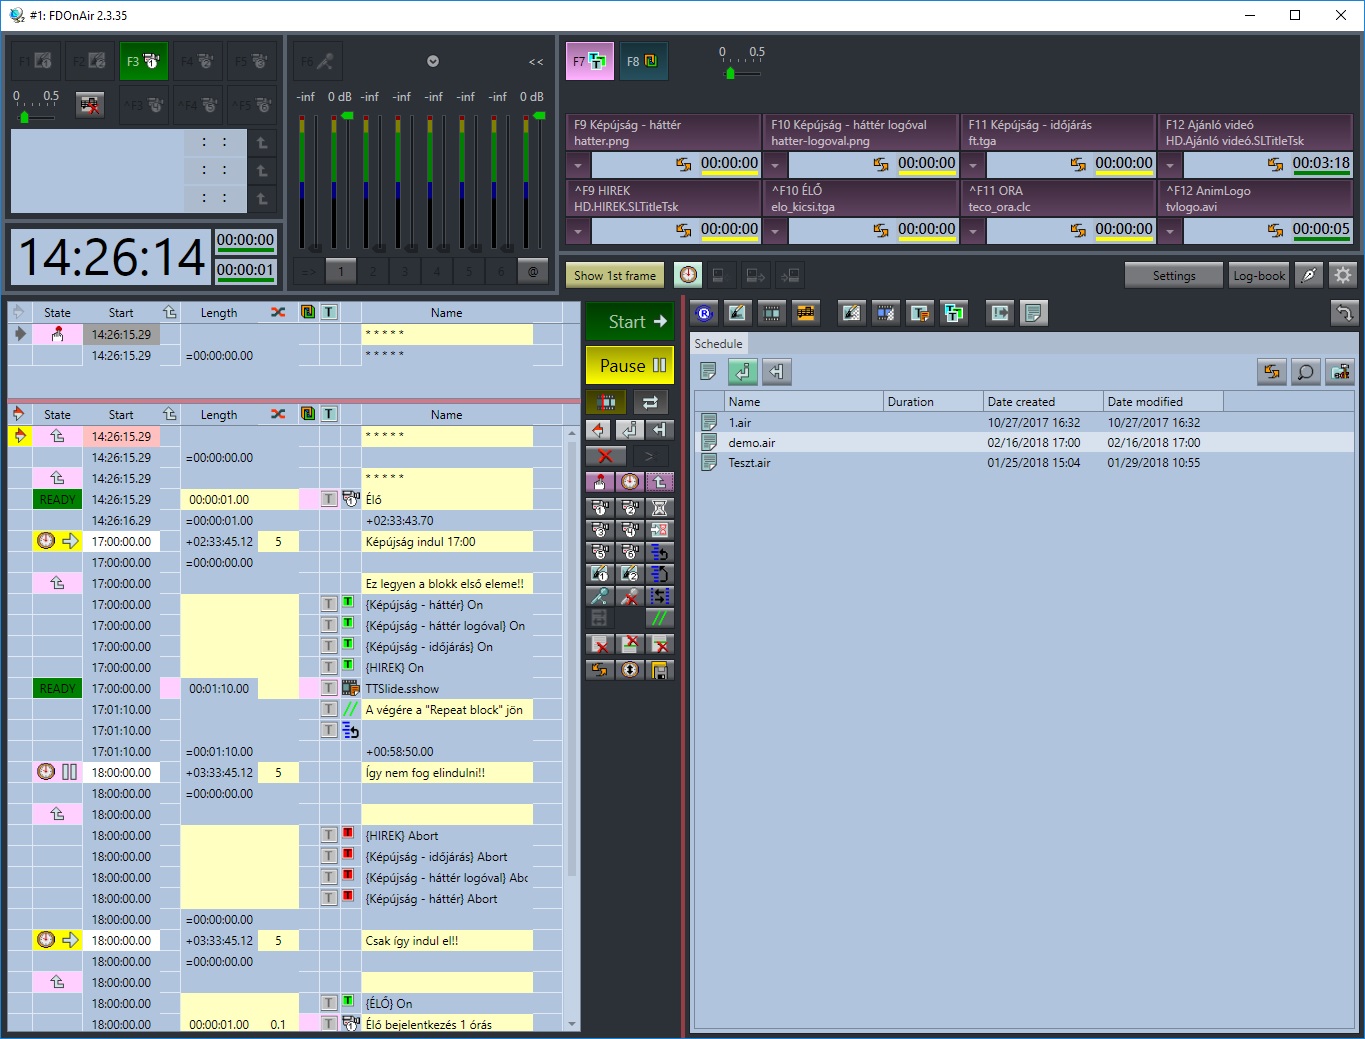Screen dimensions: 1365x1039
Task: Insert hourglass pause command icon
Action: tap(660, 508)
